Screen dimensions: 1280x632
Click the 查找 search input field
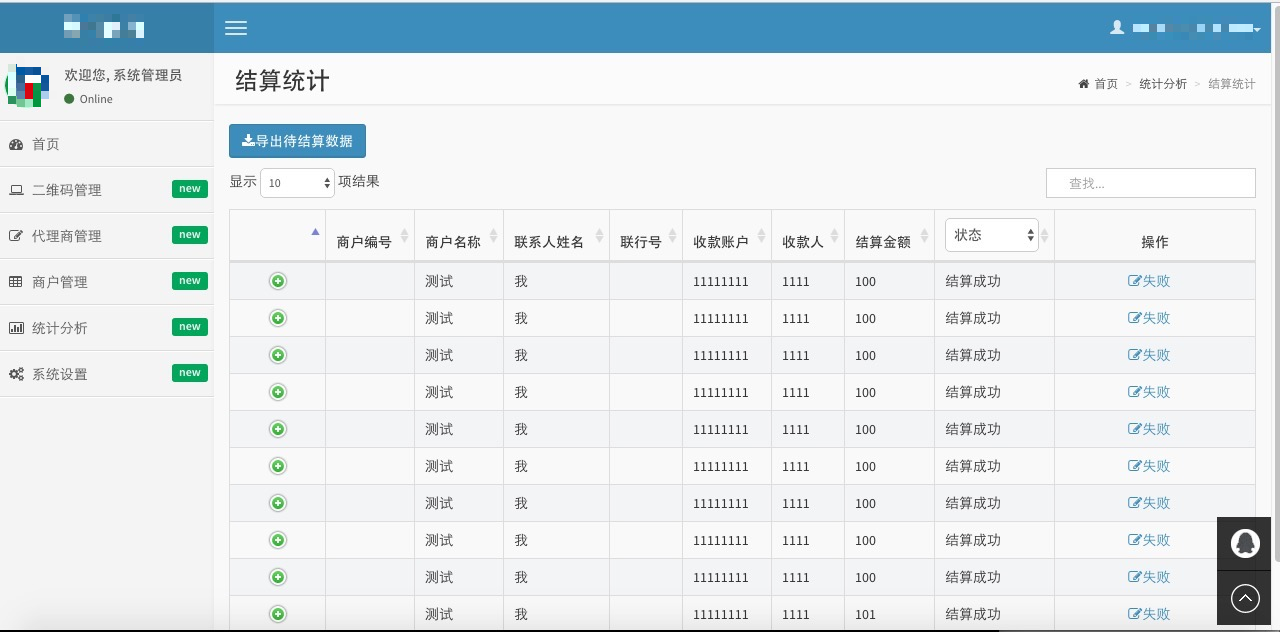[x=1150, y=183]
